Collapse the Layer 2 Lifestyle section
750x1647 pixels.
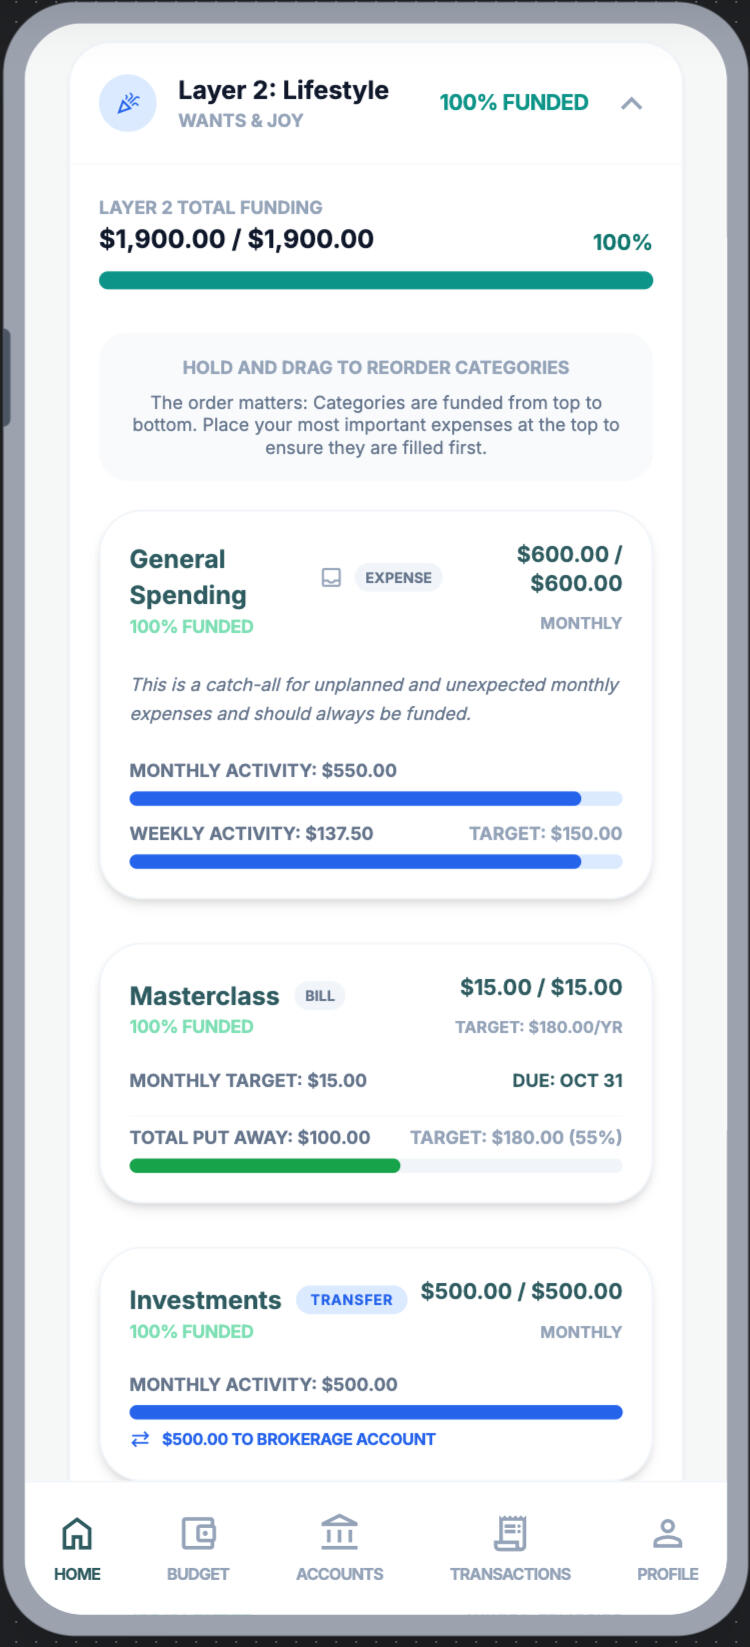pos(631,103)
